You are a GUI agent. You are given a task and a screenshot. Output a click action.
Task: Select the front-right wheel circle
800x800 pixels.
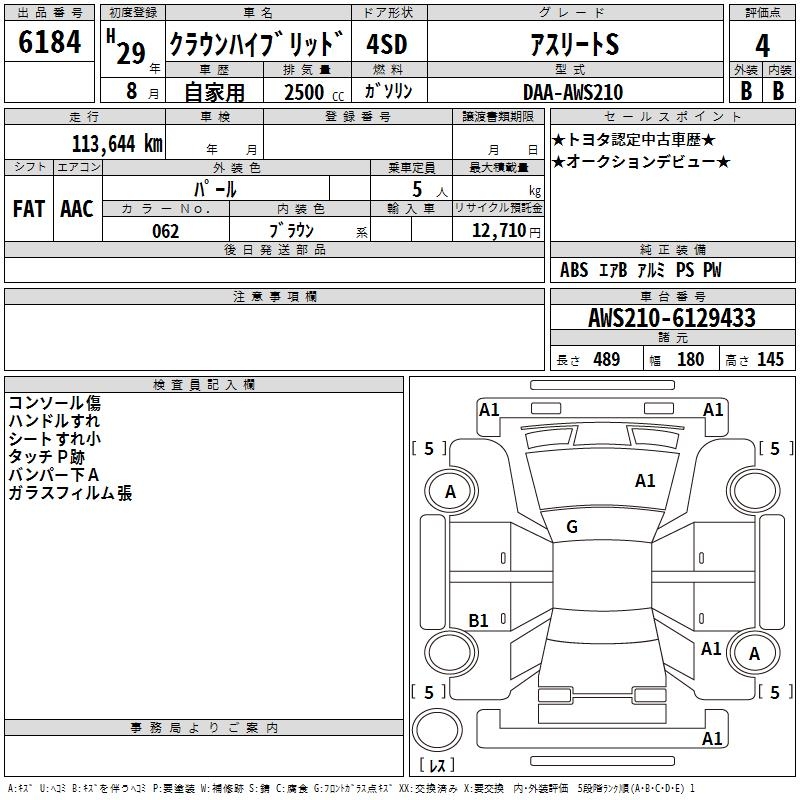tap(754, 491)
